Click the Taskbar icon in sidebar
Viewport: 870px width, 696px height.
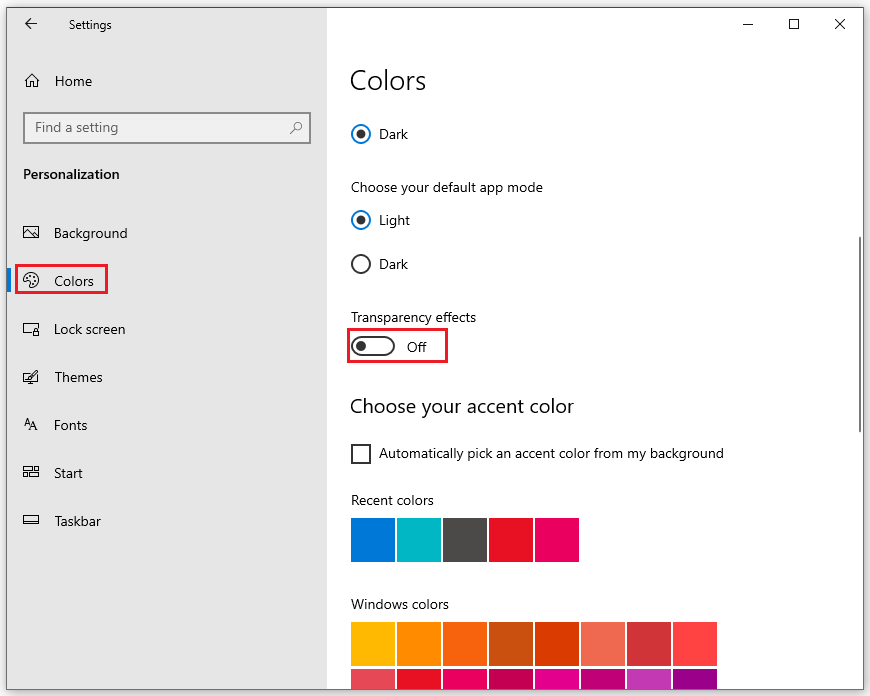[31, 520]
